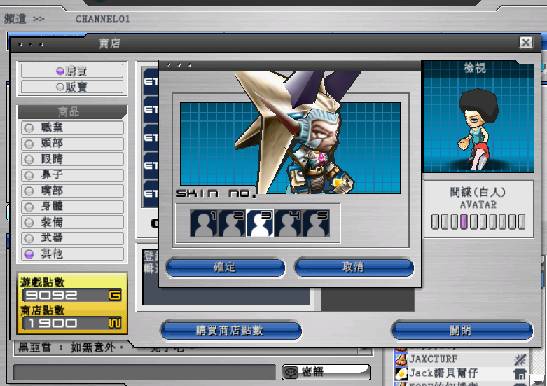Click the 取消 cancel button
Viewport: 547px width, 386px height.
pos(354,268)
